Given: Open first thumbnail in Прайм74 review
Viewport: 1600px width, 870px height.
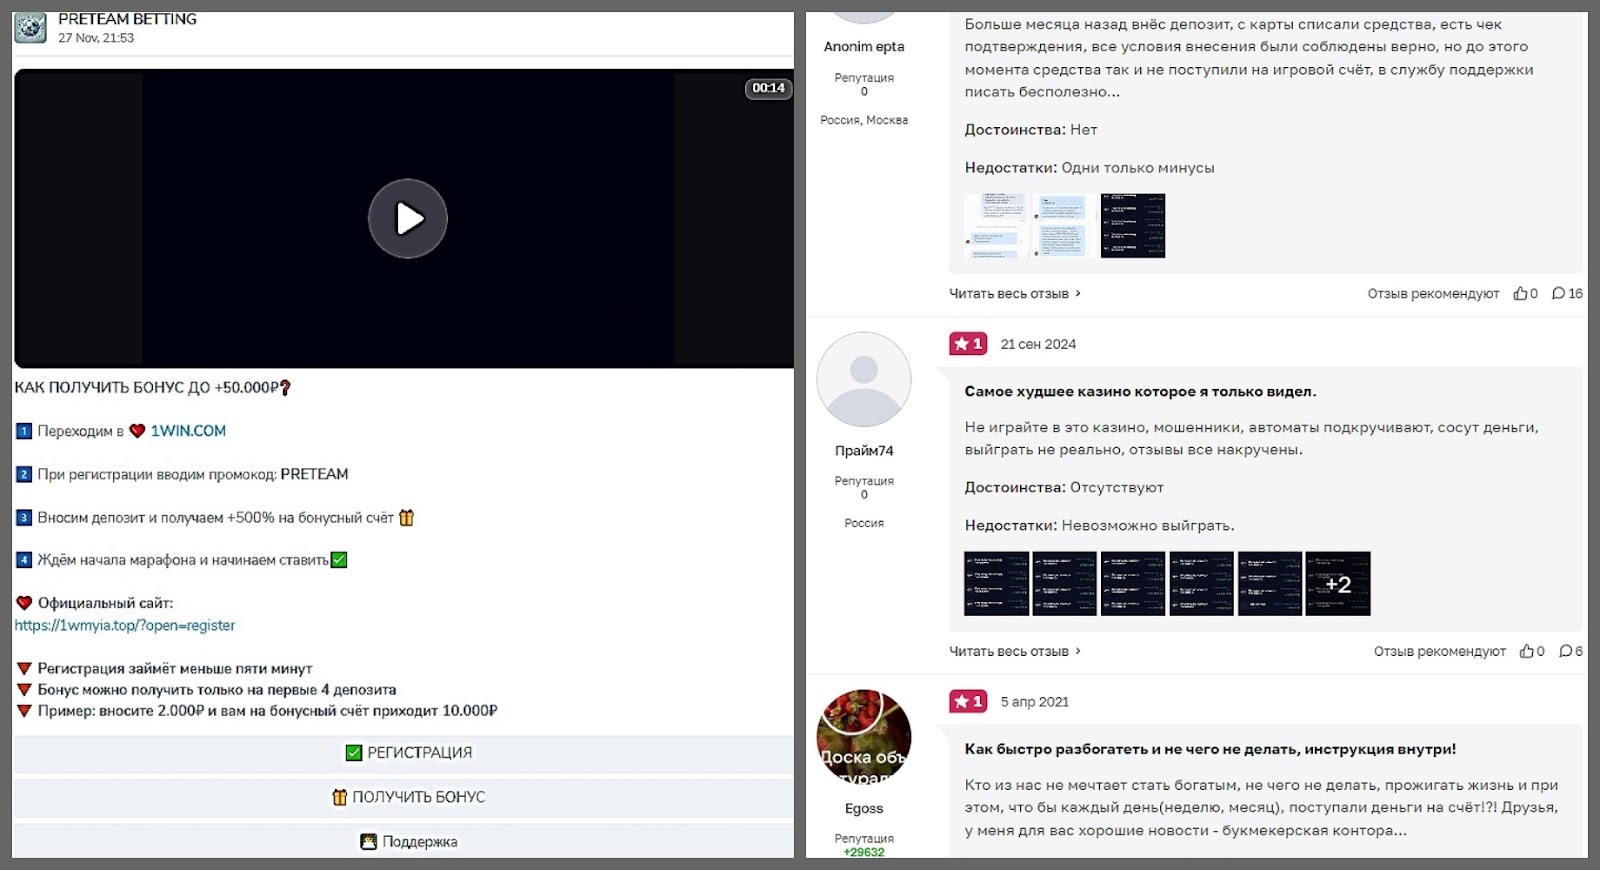Looking at the screenshot, I should pyautogui.click(x=996, y=583).
